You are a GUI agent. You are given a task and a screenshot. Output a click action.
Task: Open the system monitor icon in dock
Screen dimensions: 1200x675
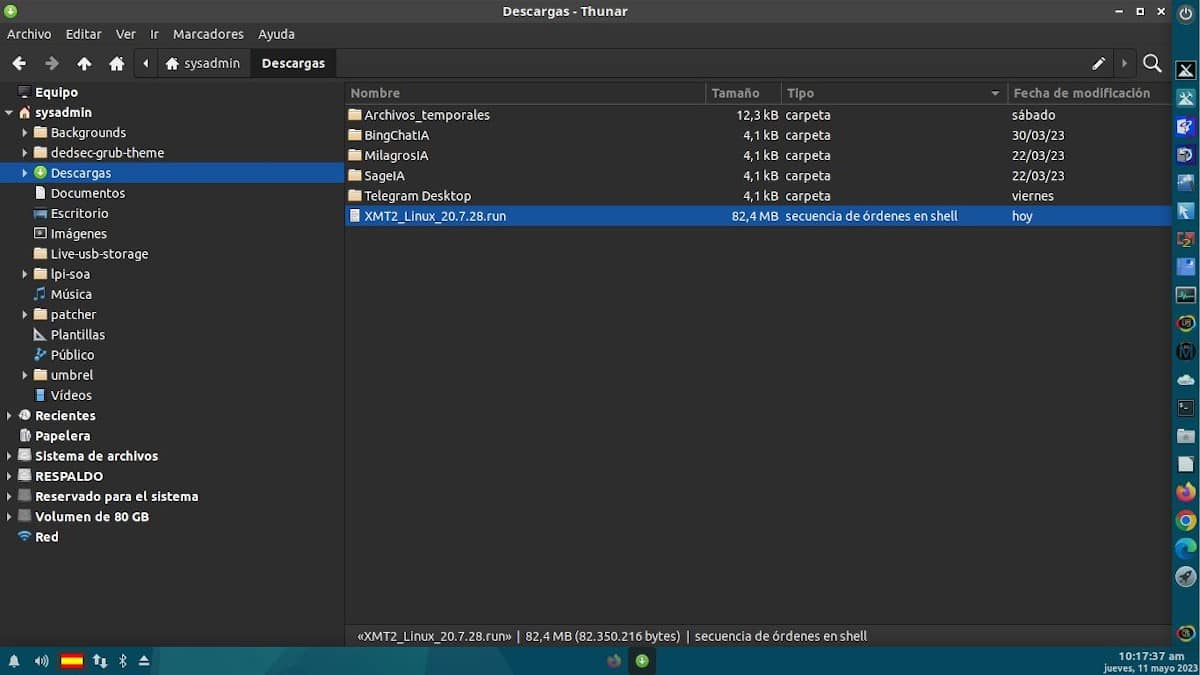[1186, 295]
